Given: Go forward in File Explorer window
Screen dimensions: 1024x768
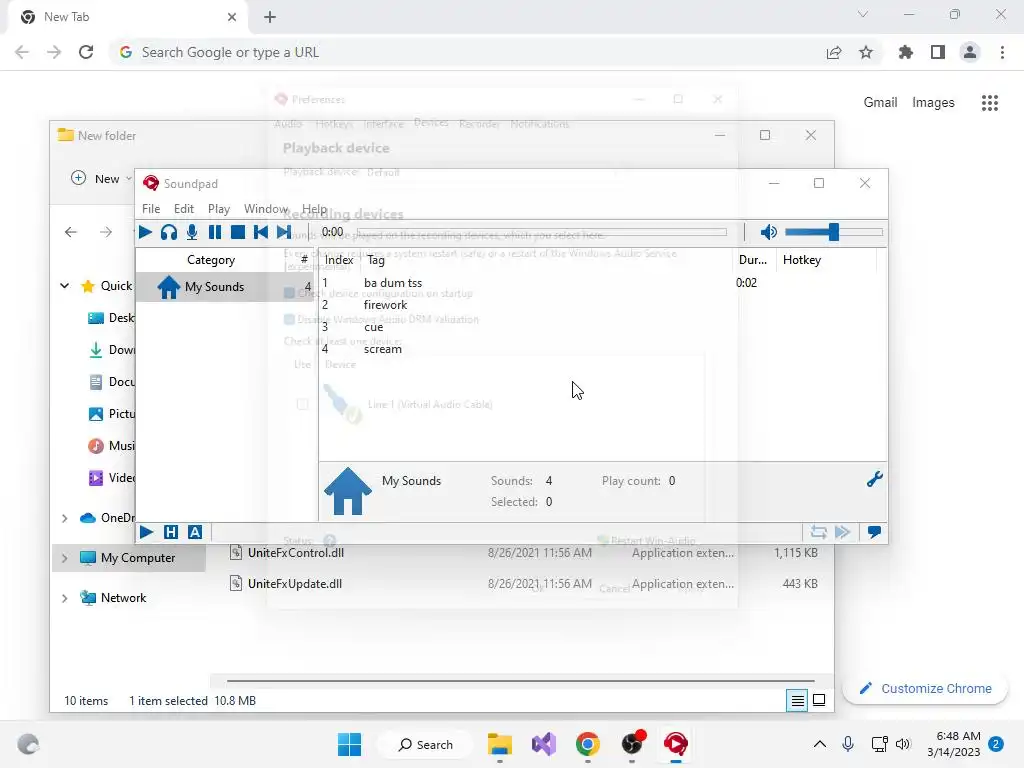Looking at the screenshot, I should 106,232.
